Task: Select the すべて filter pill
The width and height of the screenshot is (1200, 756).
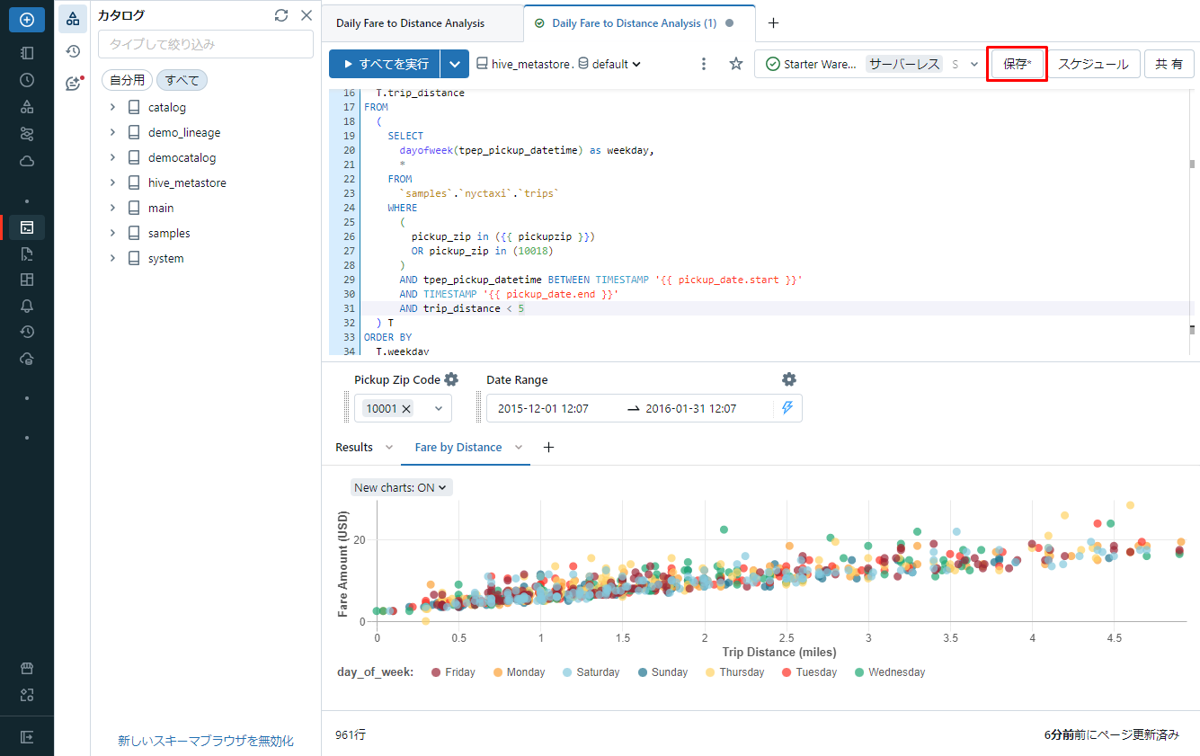Action: [x=182, y=80]
